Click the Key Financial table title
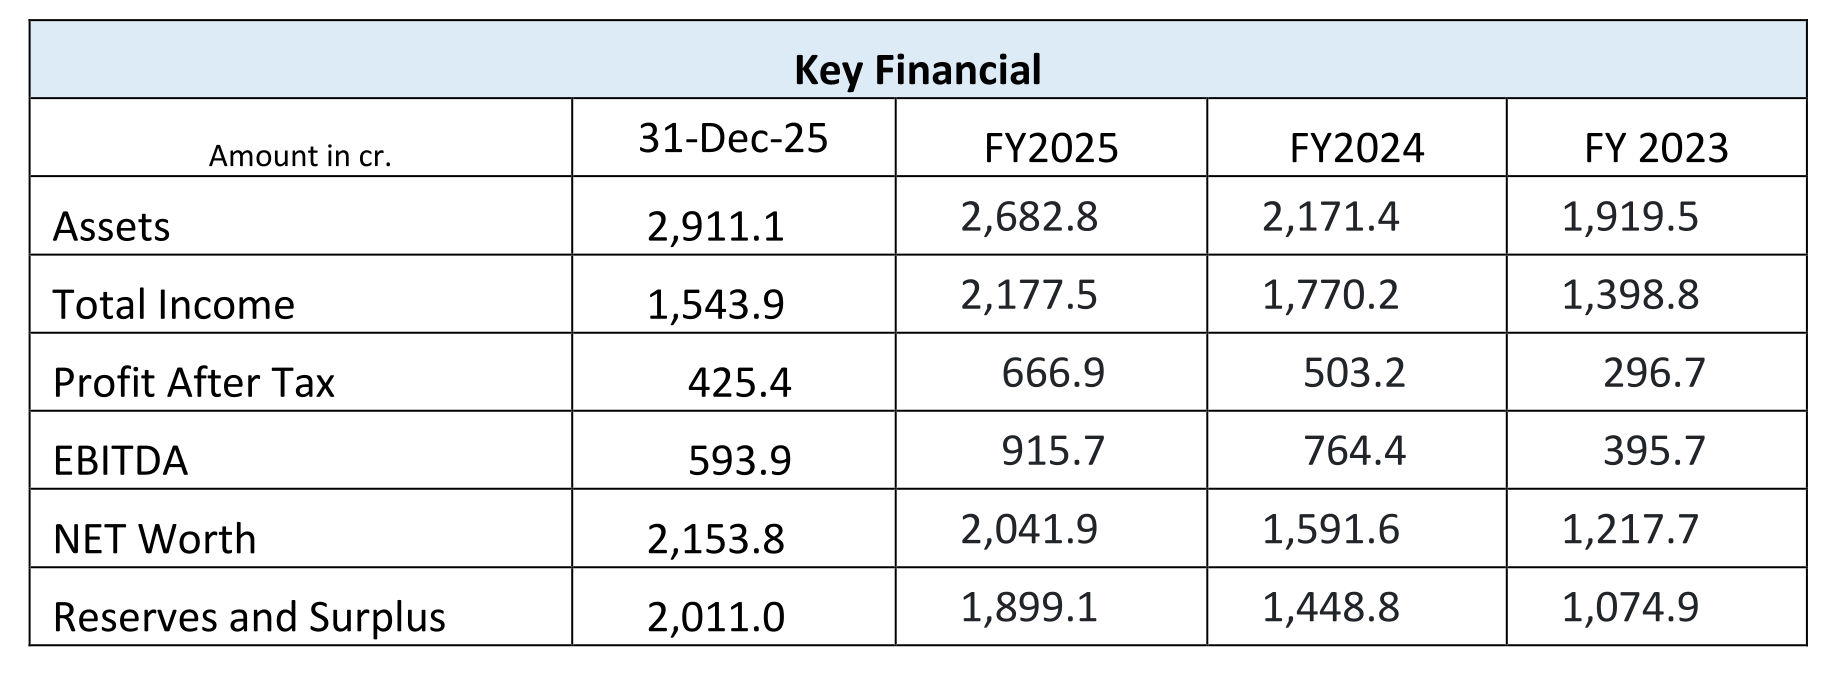The height and width of the screenshot is (695, 1831). tap(917, 70)
